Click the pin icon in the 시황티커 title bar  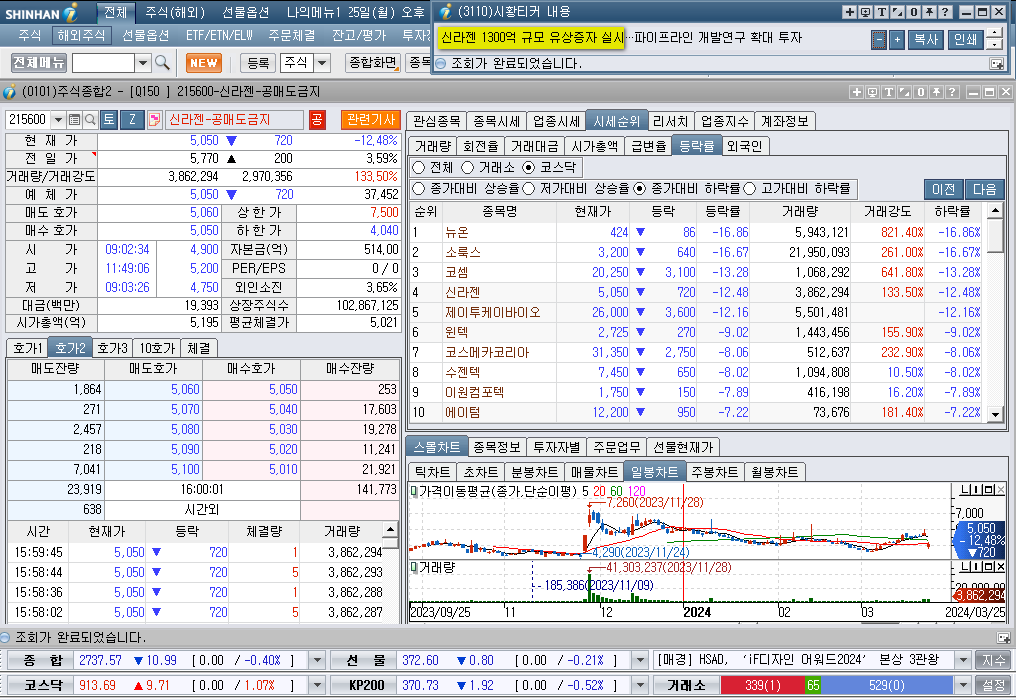929,12
